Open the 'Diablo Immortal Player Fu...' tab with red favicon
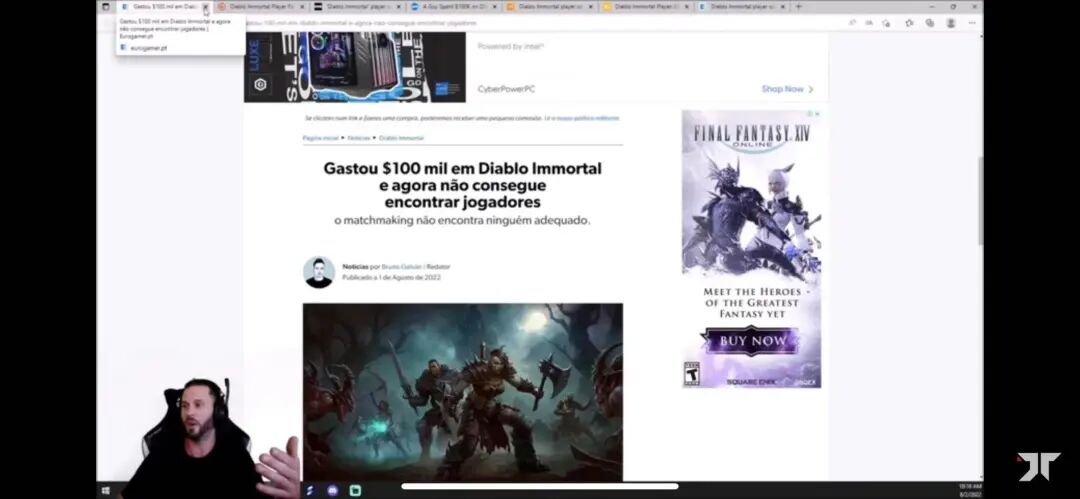The image size is (1080, 499). (260, 6)
